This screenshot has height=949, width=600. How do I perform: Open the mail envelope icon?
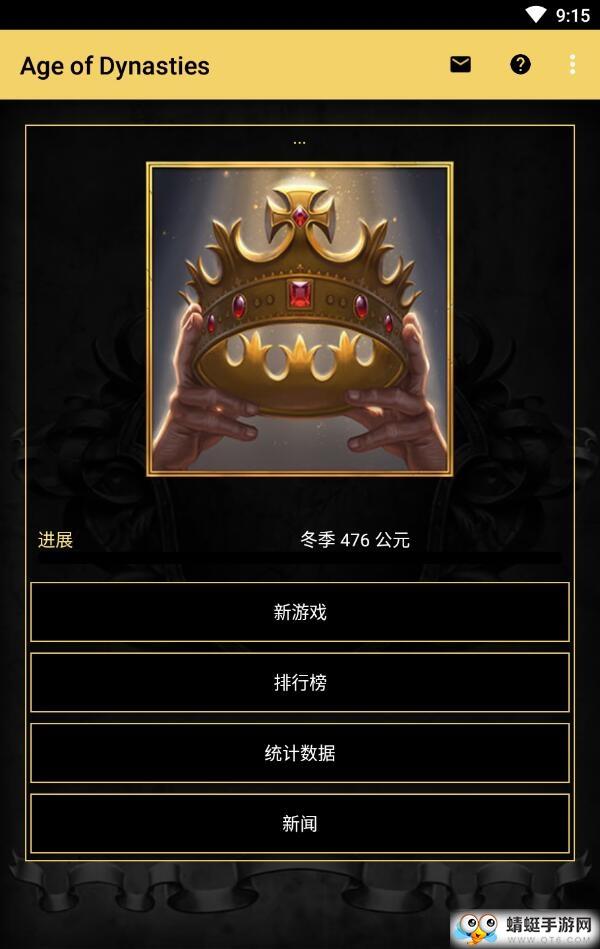pyautogui.click(x=460, y=64)
